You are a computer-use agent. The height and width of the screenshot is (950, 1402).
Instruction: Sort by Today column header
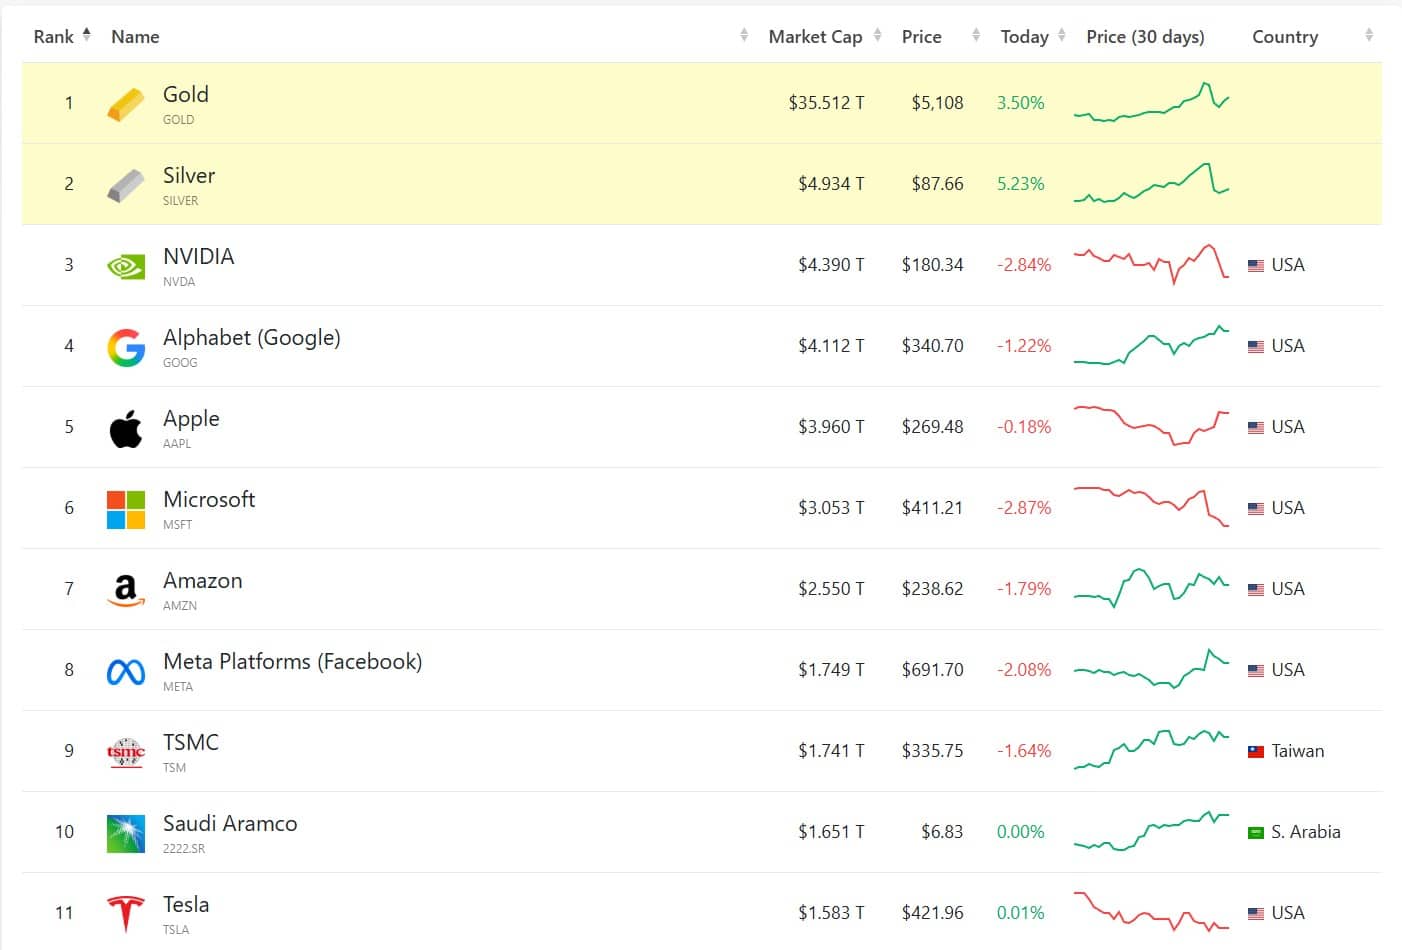1033,36
